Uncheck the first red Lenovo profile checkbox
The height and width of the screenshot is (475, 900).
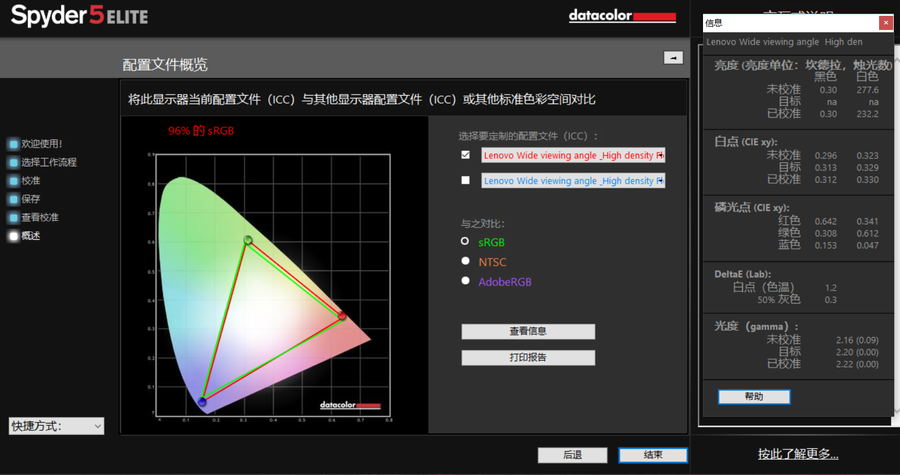(x=465, y=155)
